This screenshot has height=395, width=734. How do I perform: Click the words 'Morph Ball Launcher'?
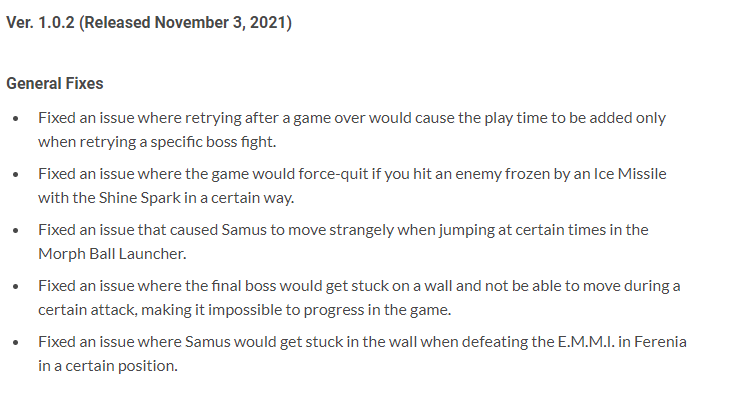tap(111, 254)
